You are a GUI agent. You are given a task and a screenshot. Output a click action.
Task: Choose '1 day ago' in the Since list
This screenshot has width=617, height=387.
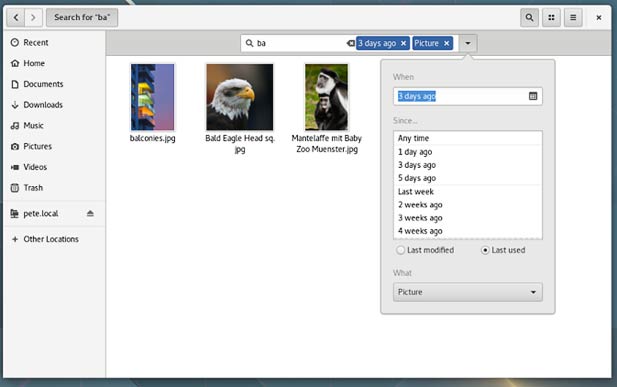(467, 152)
